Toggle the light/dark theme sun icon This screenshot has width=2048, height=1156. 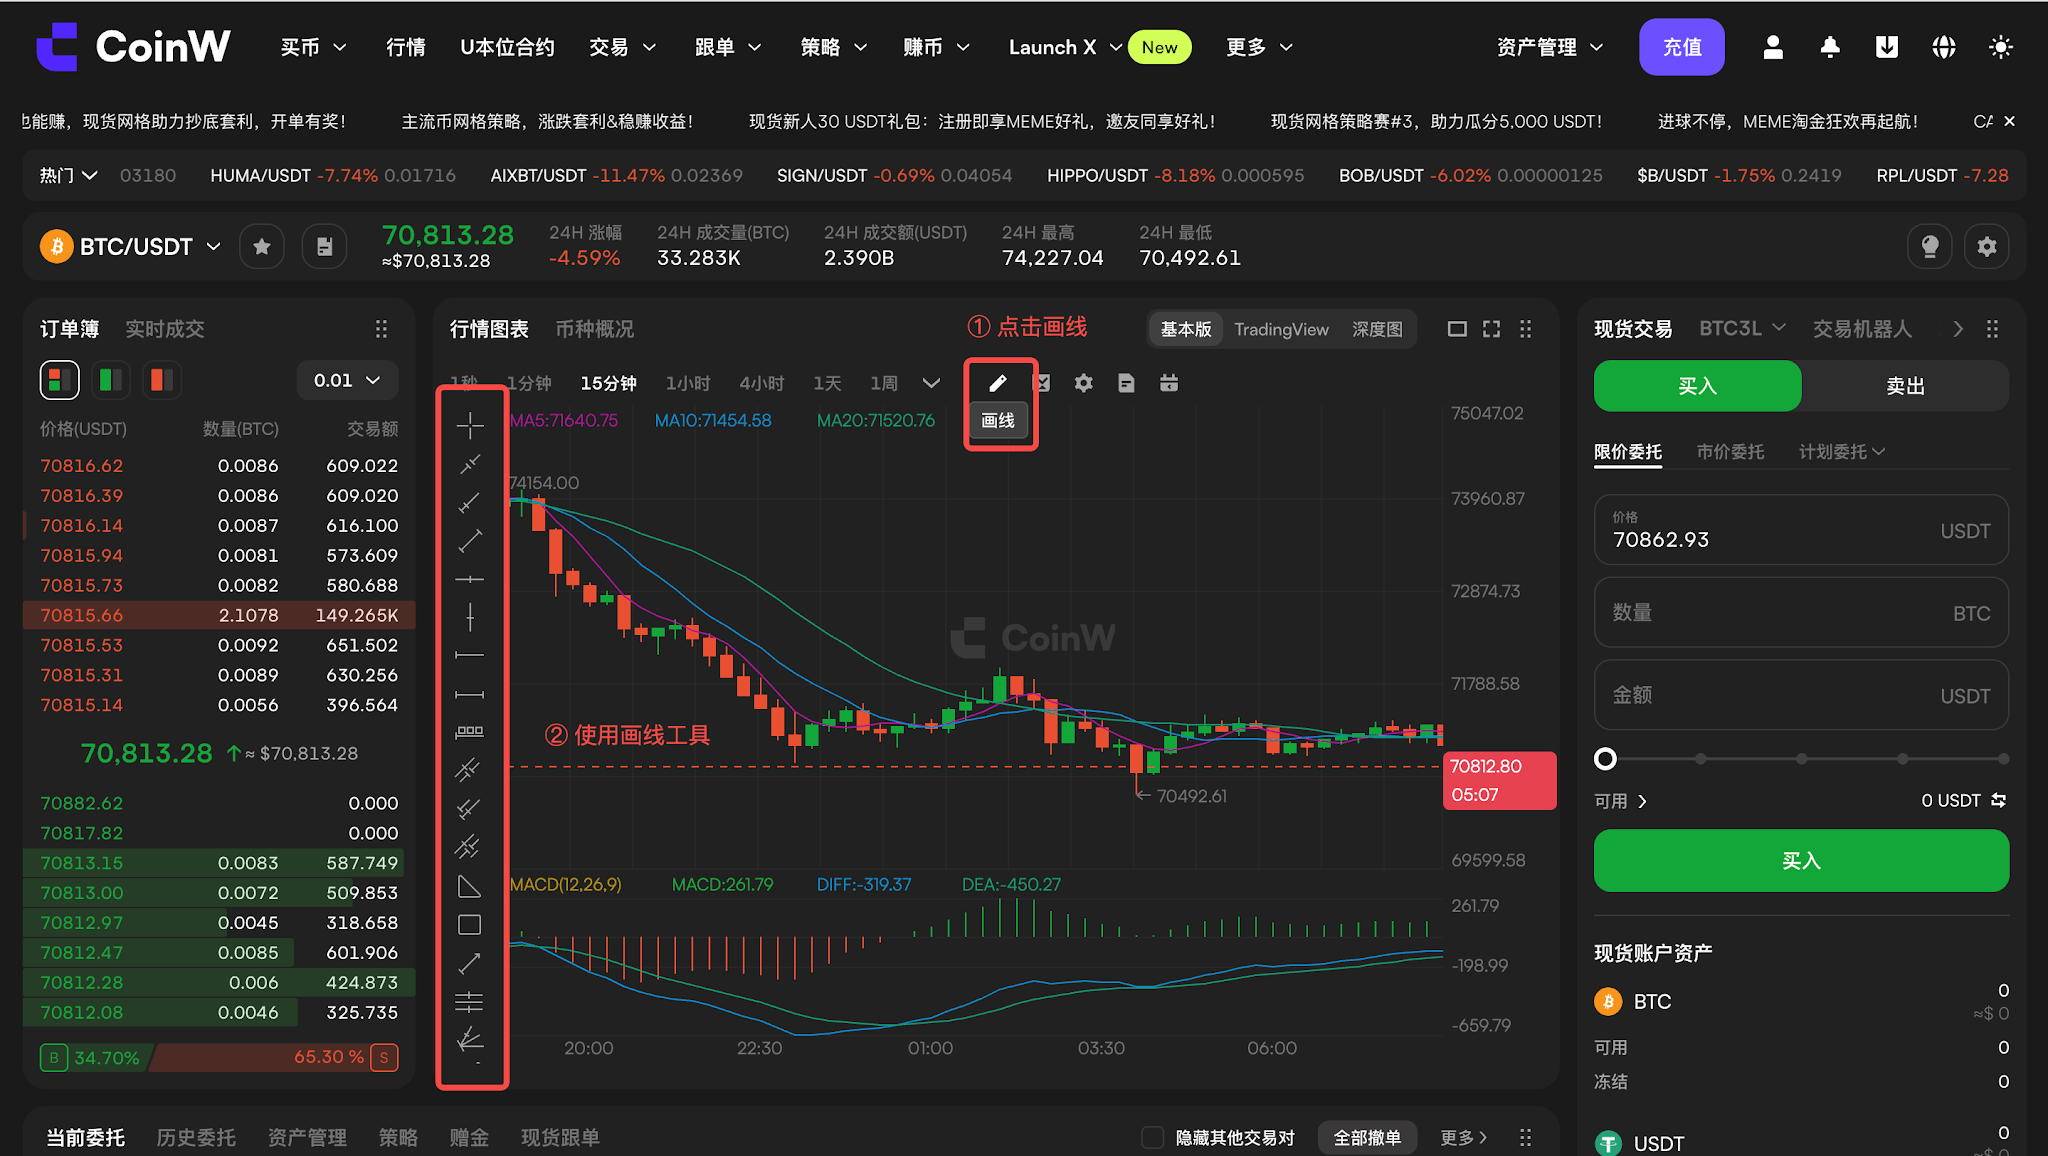[2001, 47]
